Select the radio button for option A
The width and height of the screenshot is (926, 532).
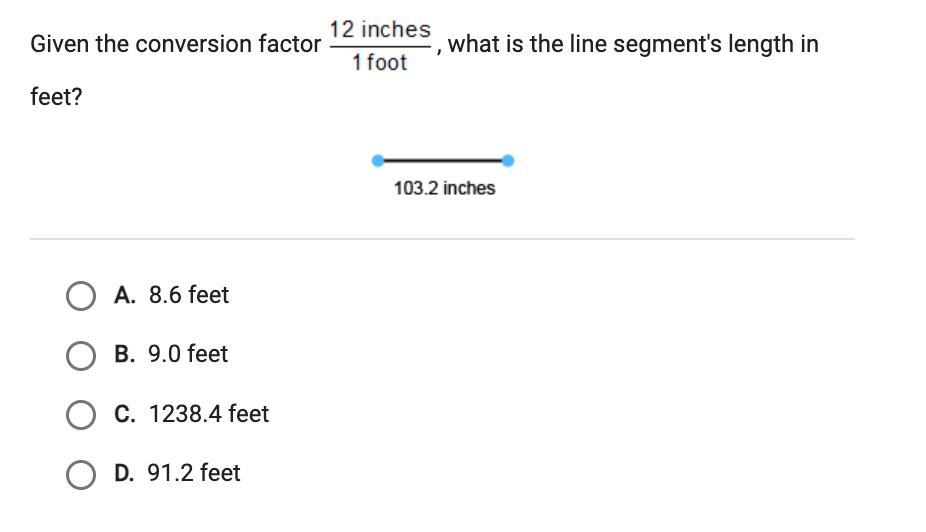pyautogui.click(x=81, y=296)
